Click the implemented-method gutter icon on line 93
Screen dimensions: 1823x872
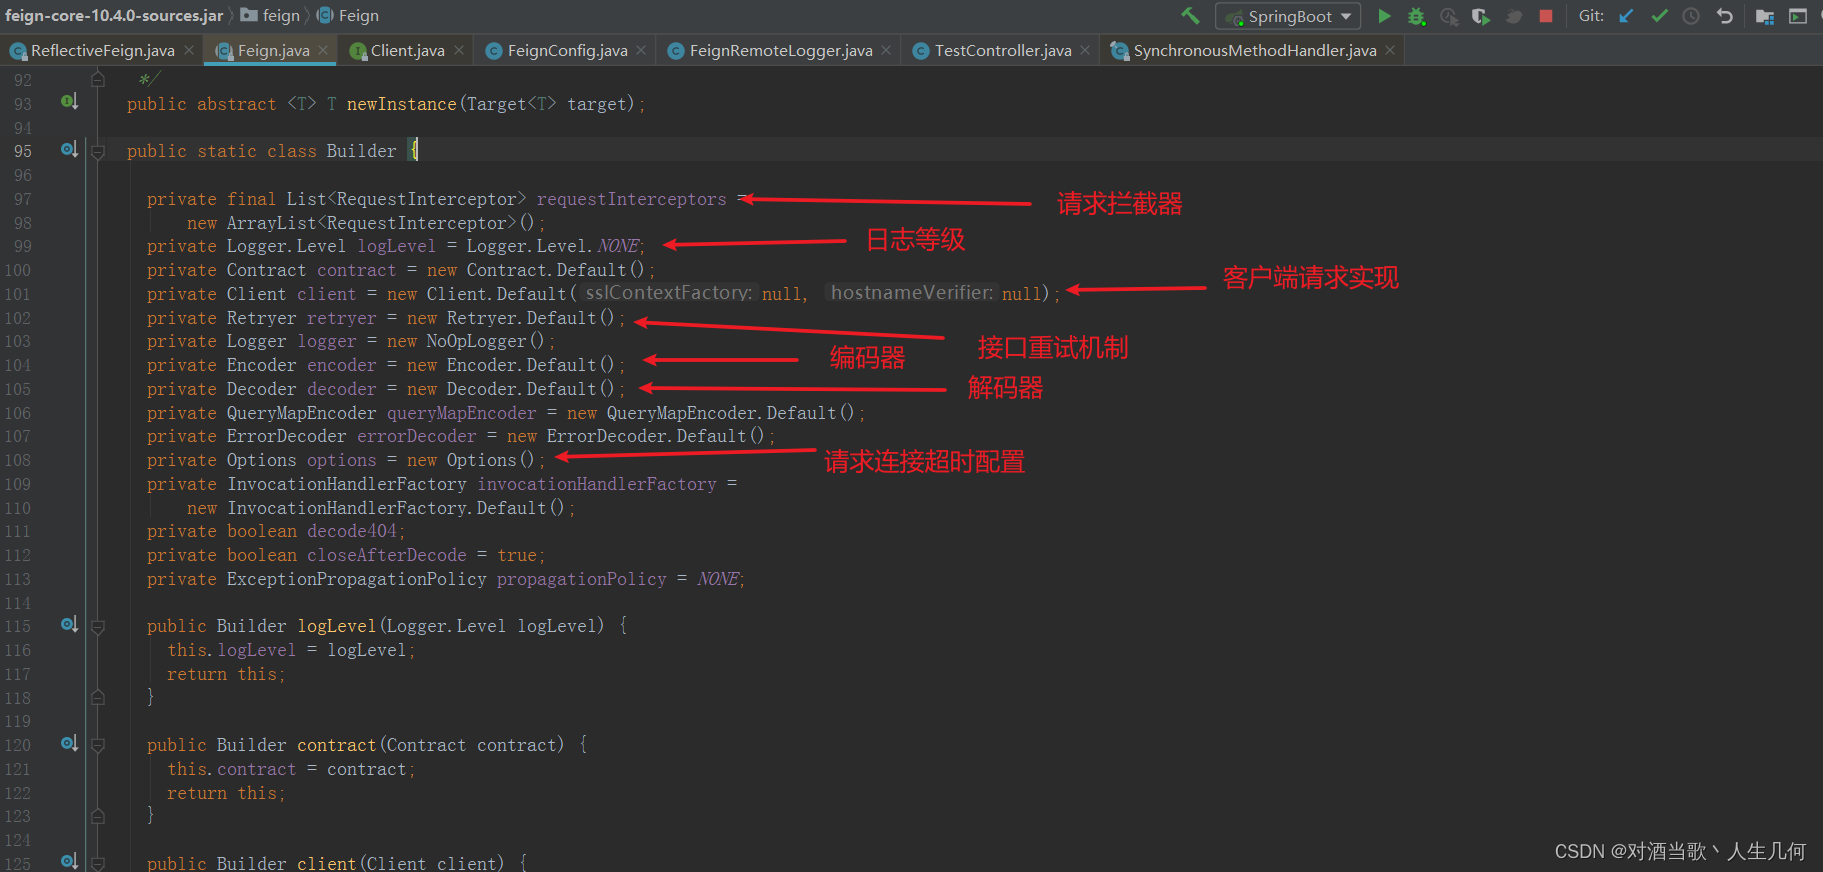69,102
